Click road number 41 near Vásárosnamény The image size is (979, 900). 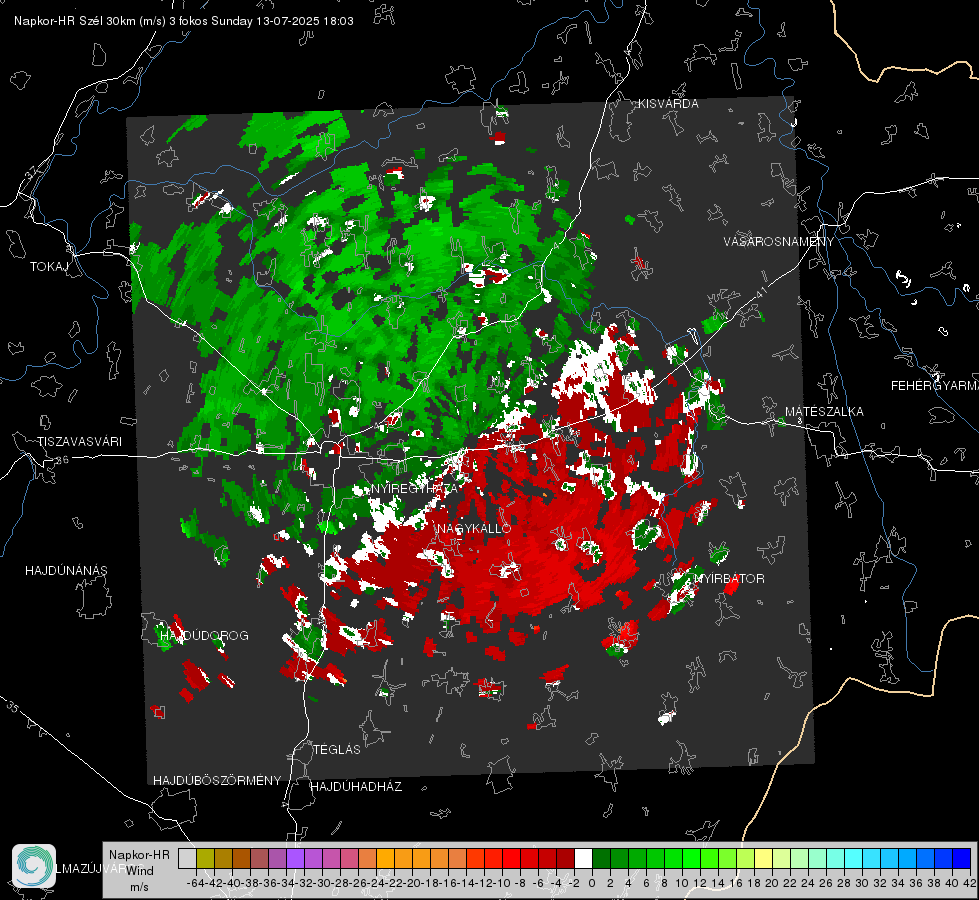point(760,293)
